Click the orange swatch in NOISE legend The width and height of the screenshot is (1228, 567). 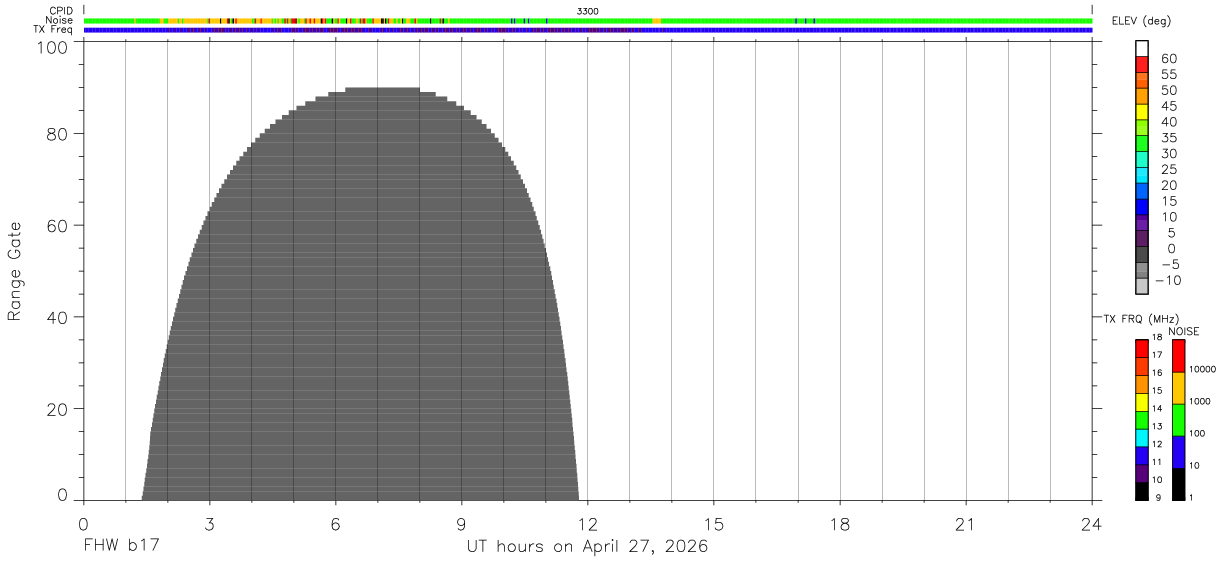click(x=1178, y=389)
